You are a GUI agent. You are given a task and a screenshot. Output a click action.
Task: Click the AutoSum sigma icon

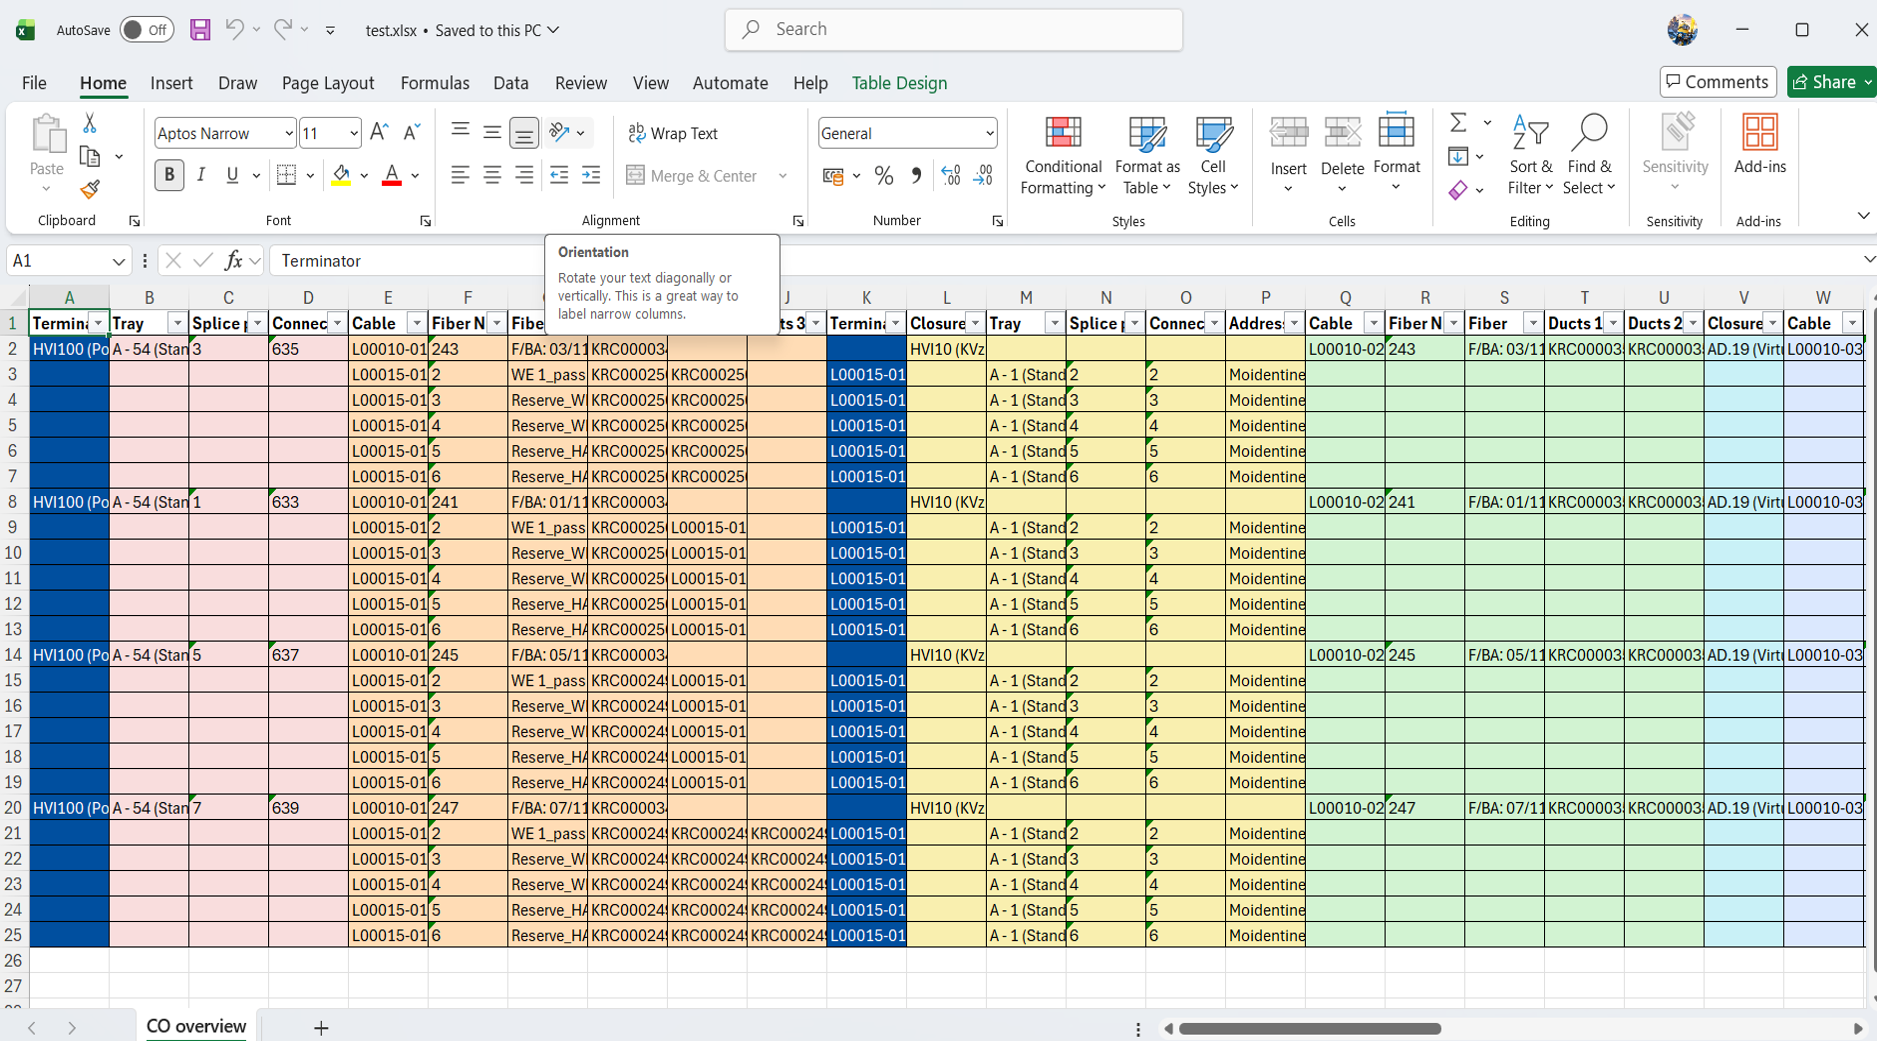tap(1459, 123)
